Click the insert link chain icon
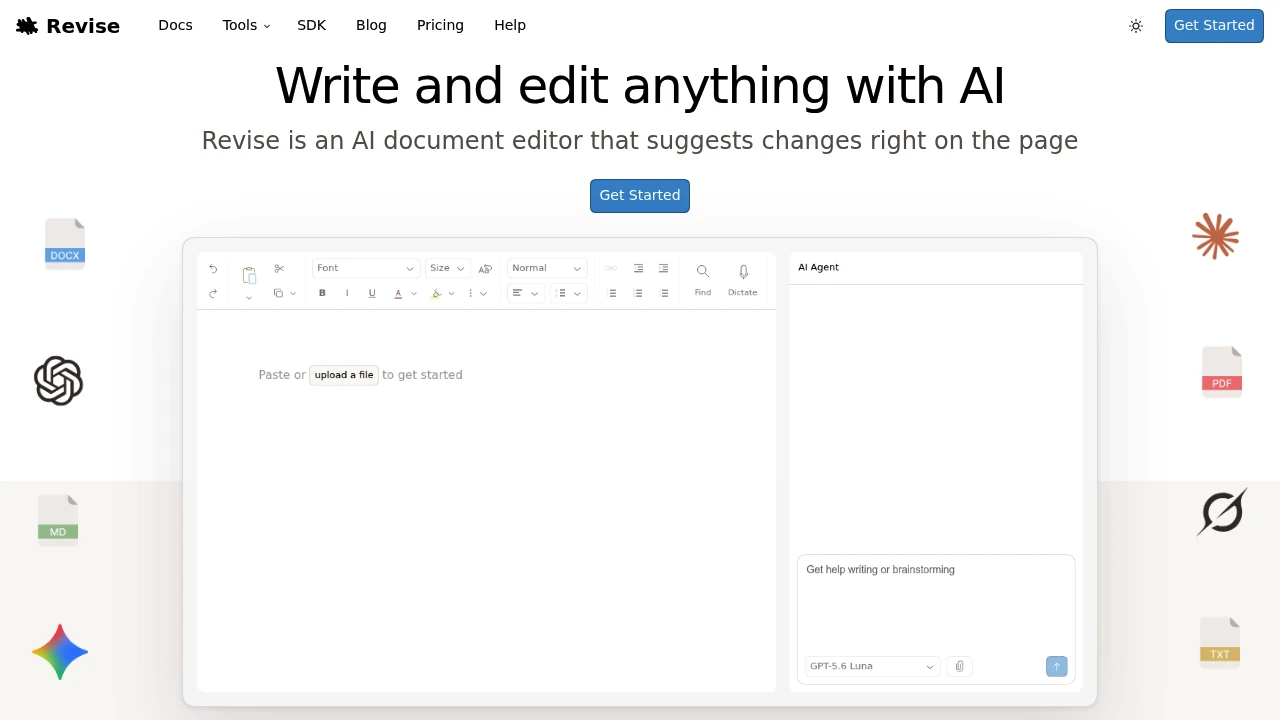 coord(611,268)
